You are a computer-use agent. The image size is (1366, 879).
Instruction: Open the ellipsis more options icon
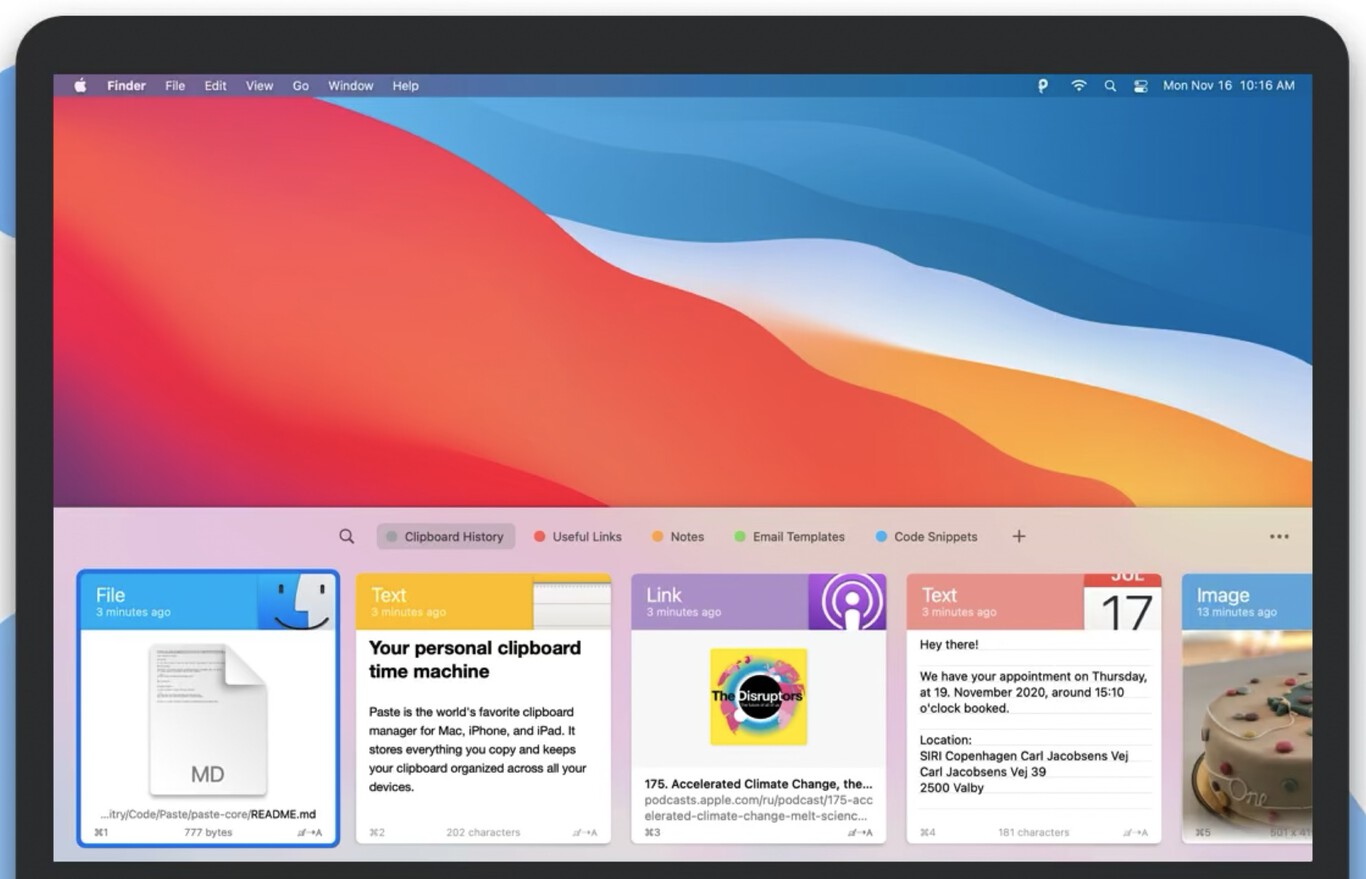[x=1278, y=536]
